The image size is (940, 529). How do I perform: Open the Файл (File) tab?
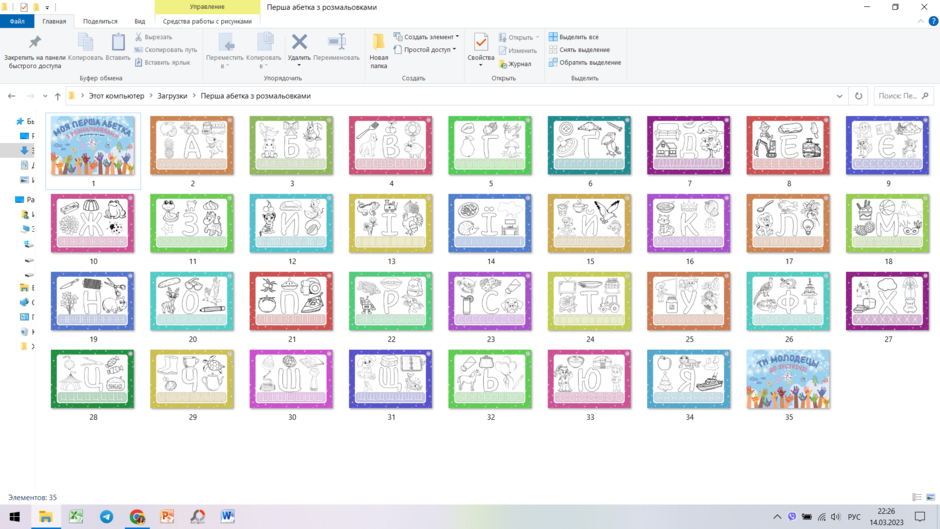(17, 21)
